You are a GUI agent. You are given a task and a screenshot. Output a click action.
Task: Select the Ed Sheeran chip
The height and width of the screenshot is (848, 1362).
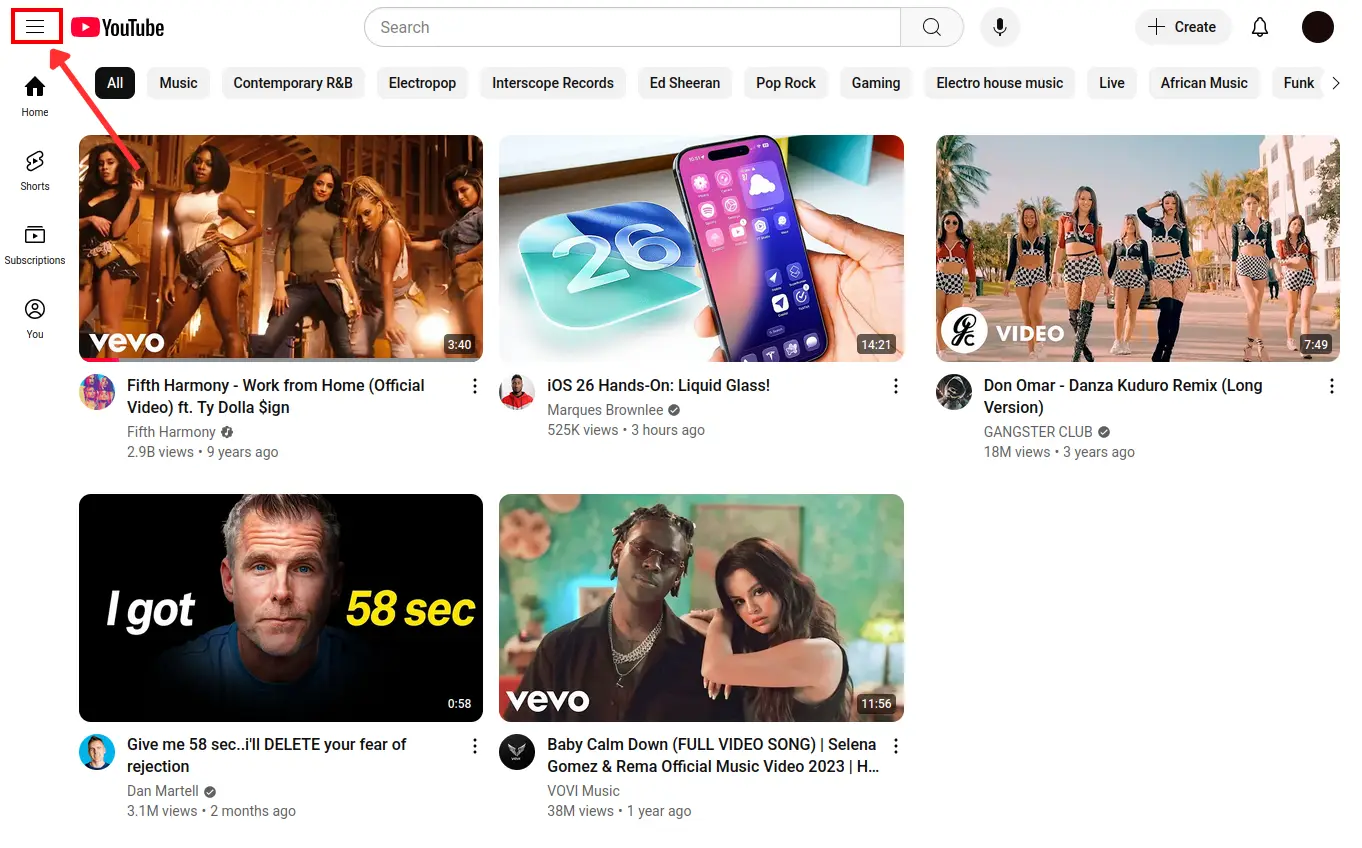685,83
